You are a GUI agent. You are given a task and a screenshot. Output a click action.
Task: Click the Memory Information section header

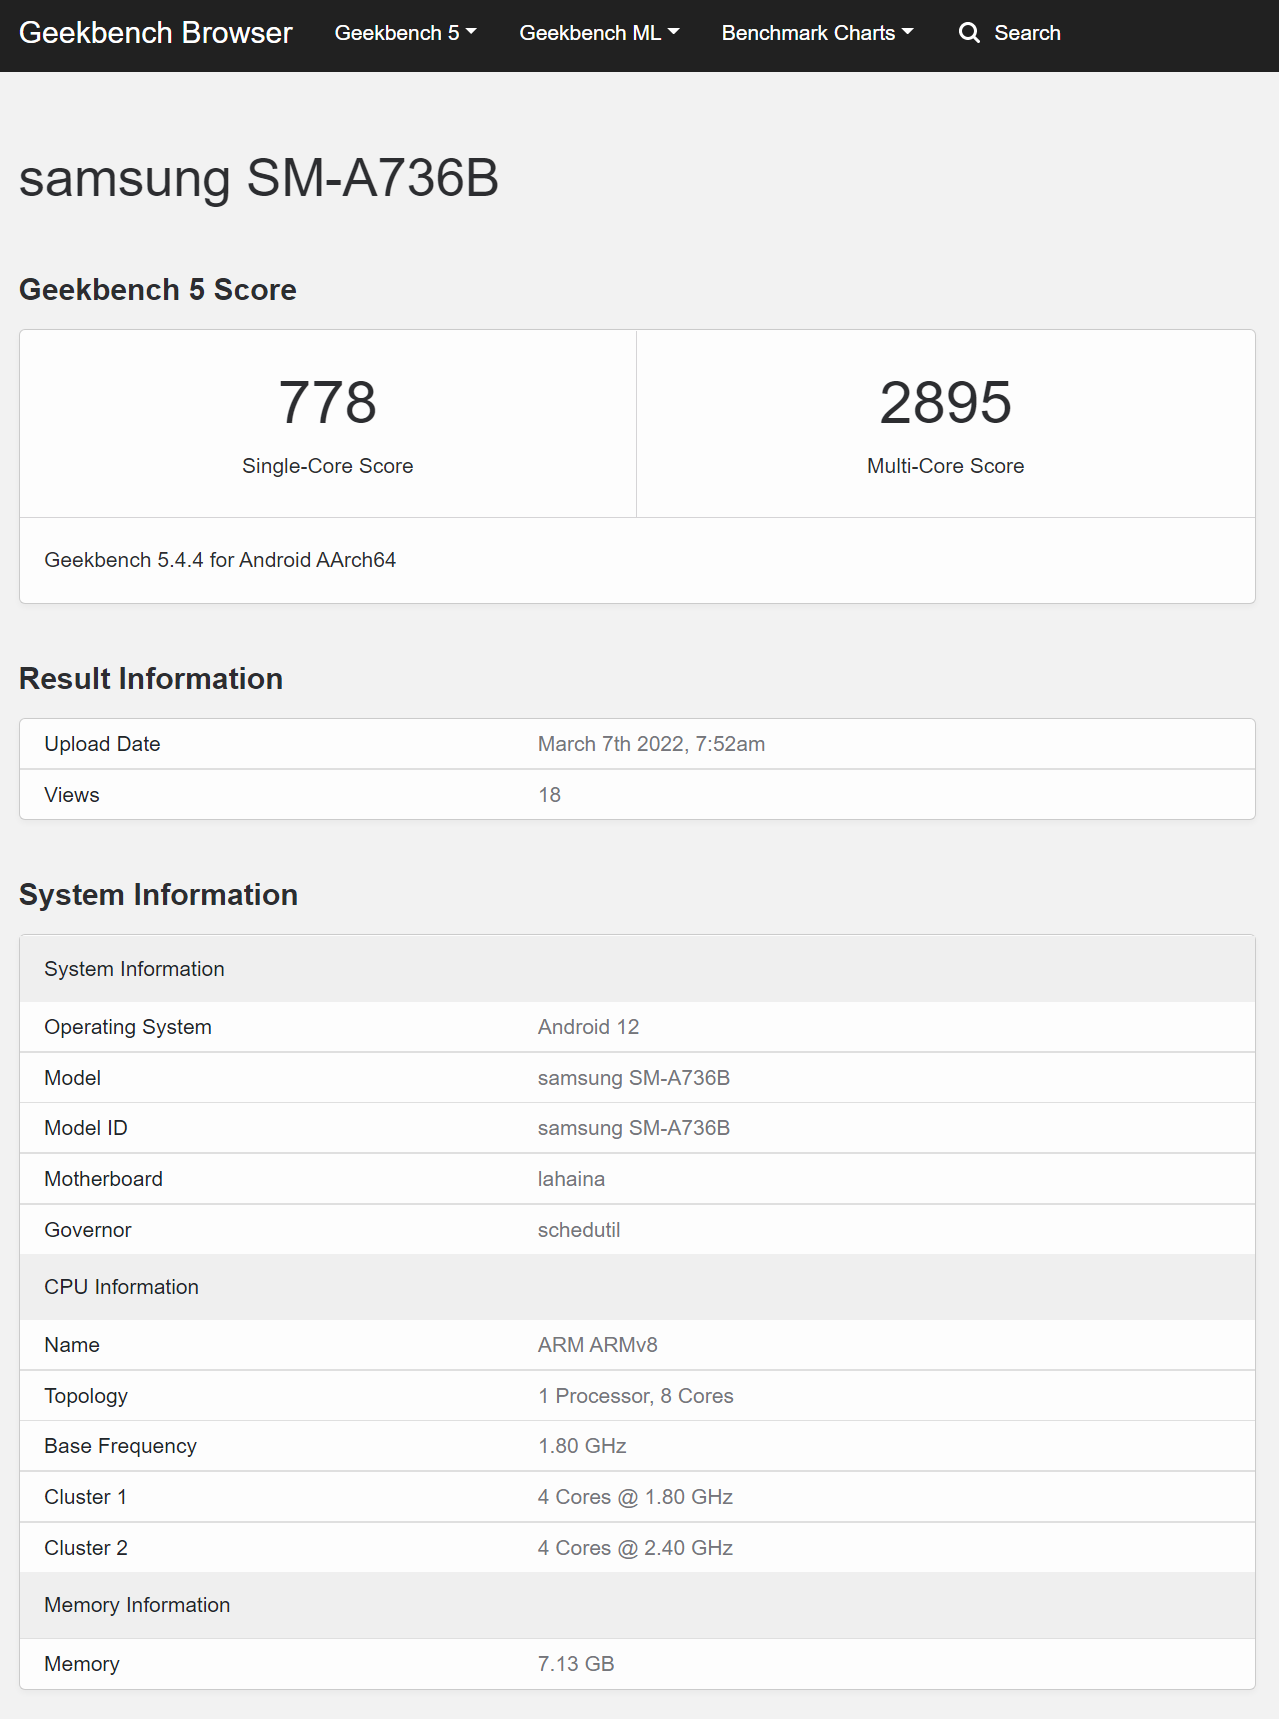point(137,1605)
